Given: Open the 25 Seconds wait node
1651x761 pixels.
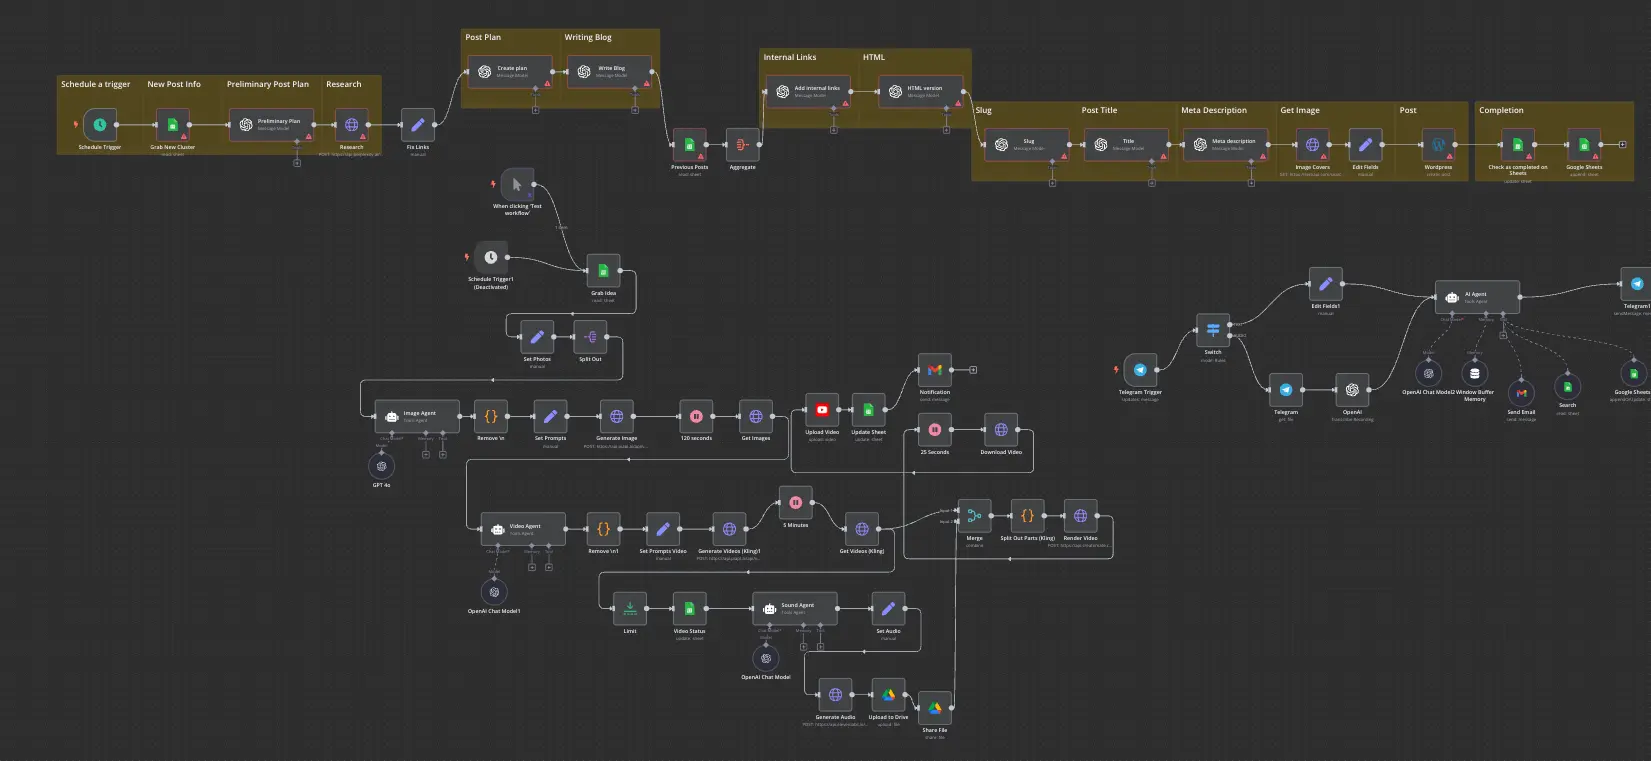Looking at the screenshot, I should click(x=935, y=430).
